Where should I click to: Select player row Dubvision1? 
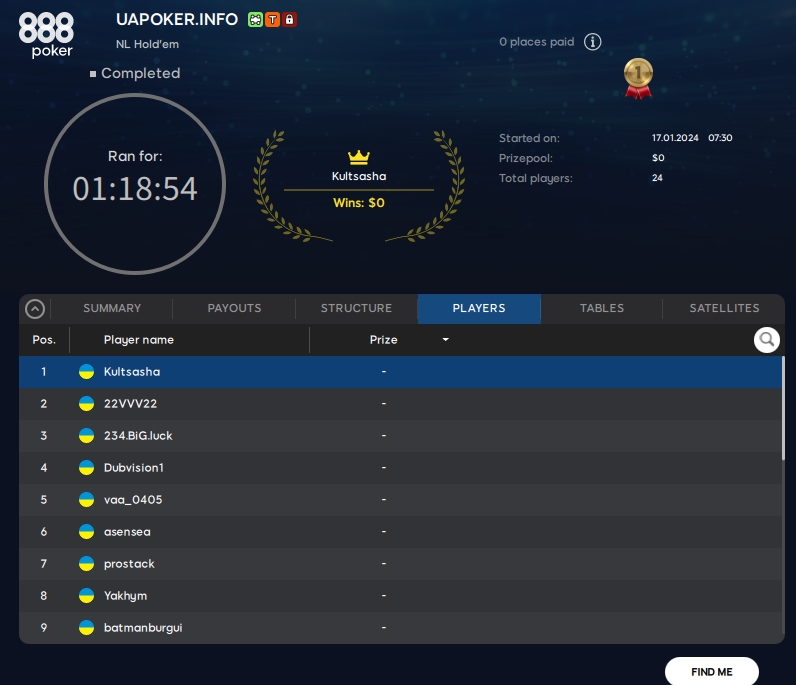click(401, 468)
